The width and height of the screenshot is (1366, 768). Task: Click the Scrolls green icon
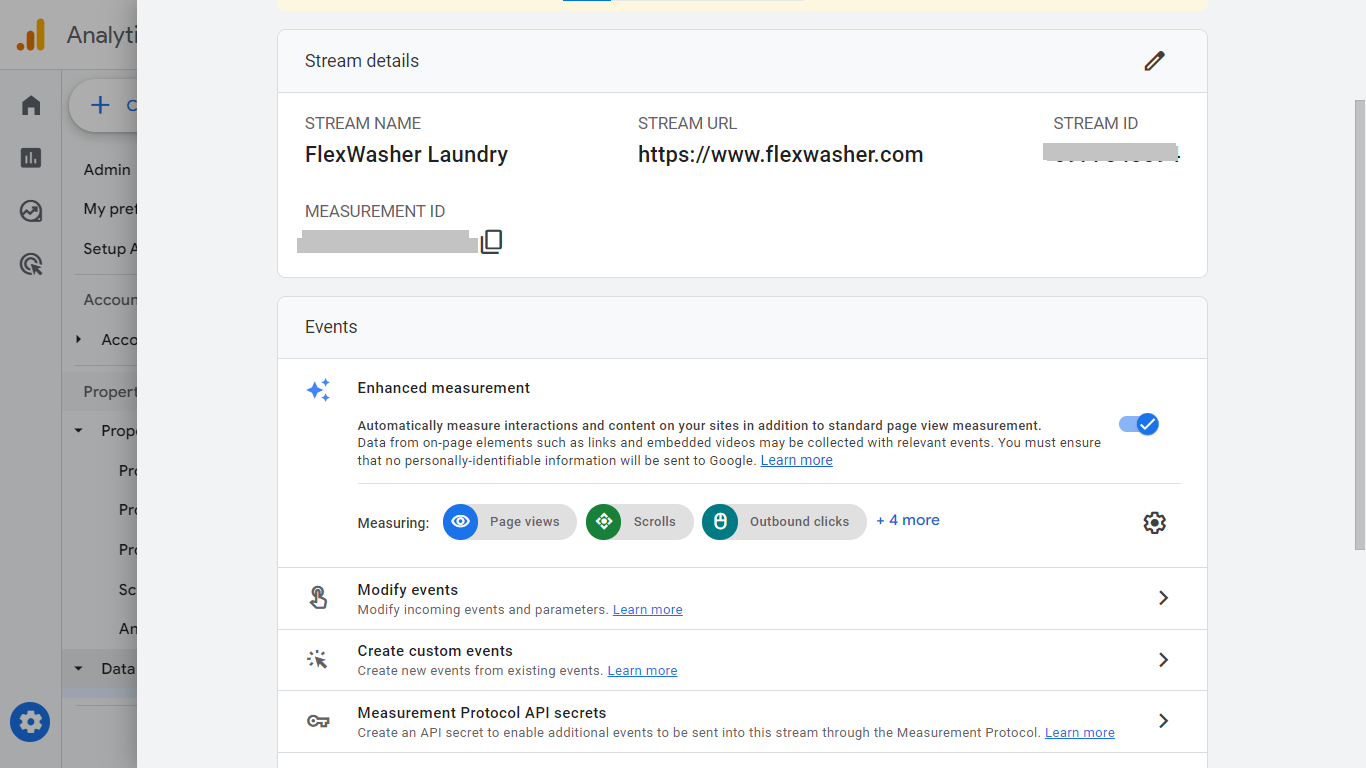[x=603, y=522]
